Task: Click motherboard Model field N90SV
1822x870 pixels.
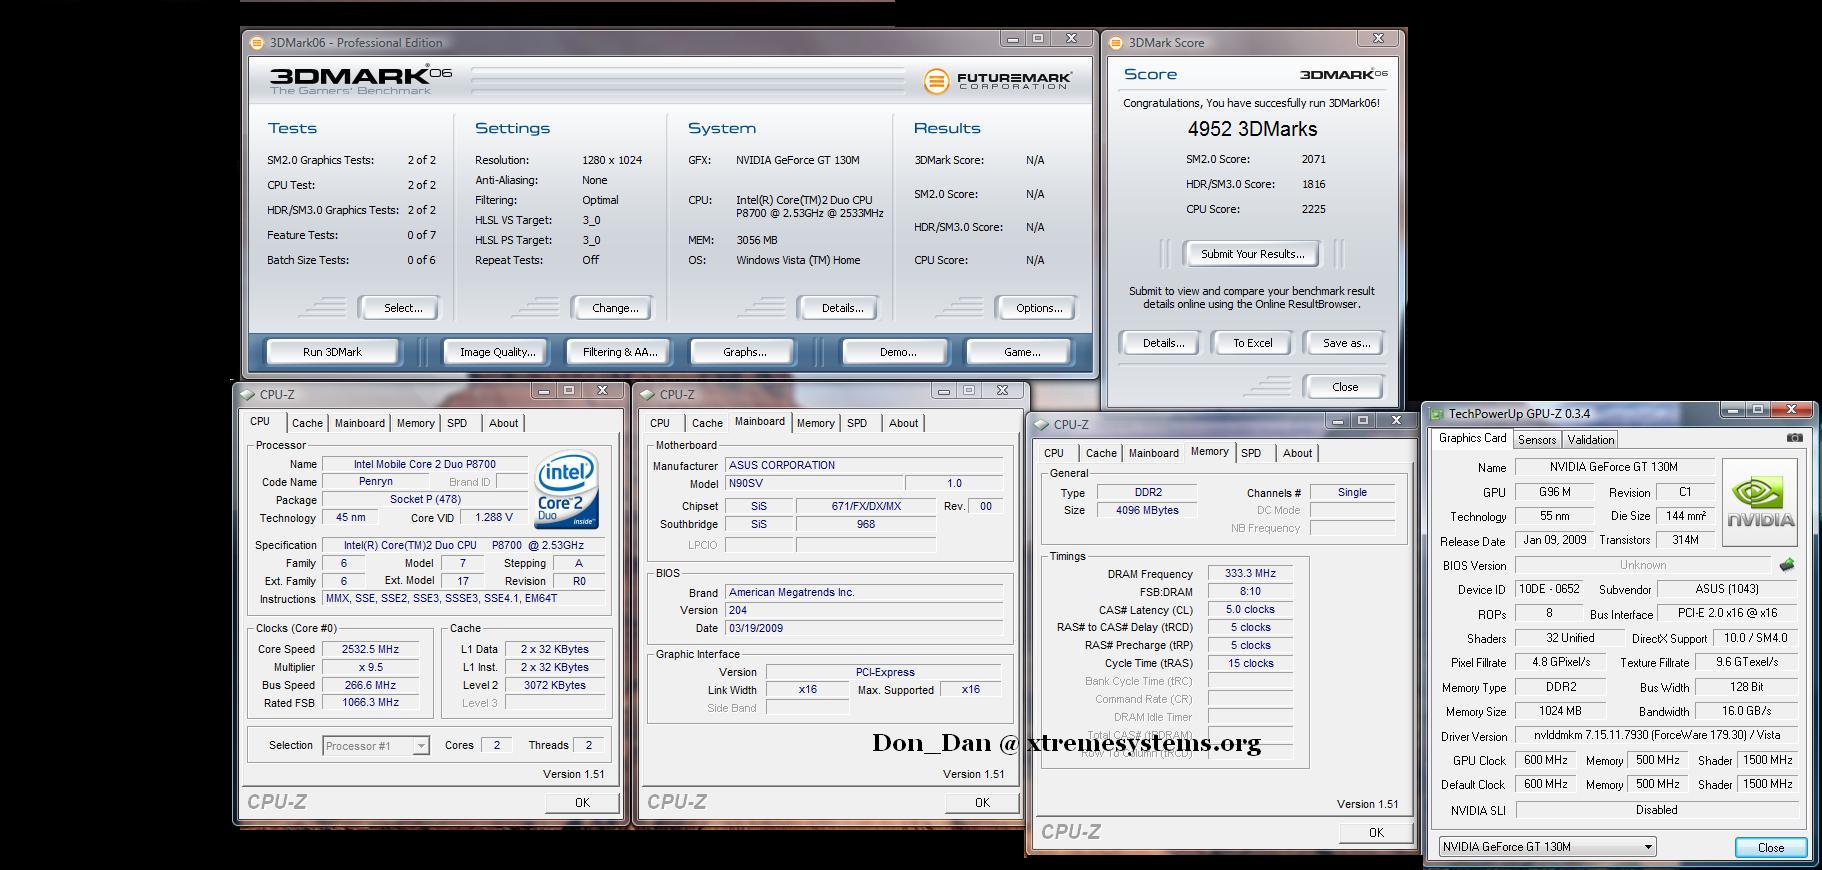Action: 814,483
